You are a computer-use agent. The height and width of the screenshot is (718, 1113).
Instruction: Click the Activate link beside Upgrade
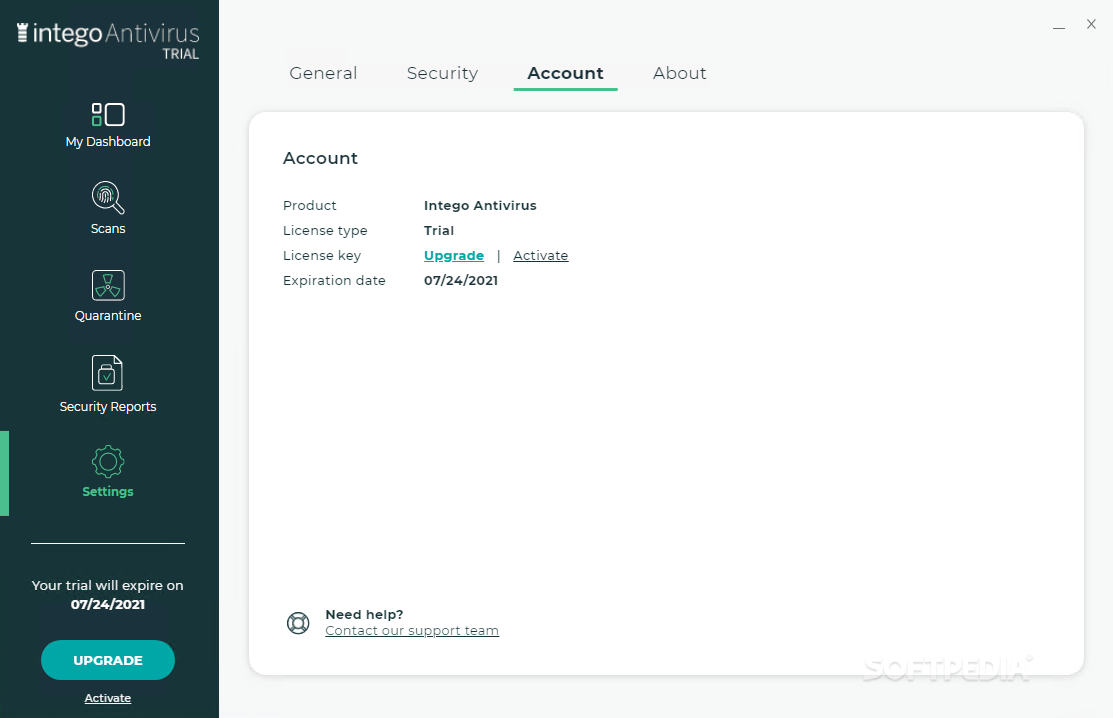click(x=540, y=255)
